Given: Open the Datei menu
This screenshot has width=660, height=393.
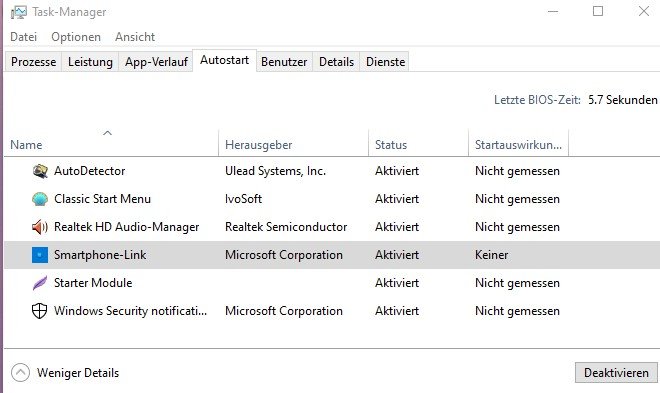Looking at the screenshot, I should click(x=24, y=37).
